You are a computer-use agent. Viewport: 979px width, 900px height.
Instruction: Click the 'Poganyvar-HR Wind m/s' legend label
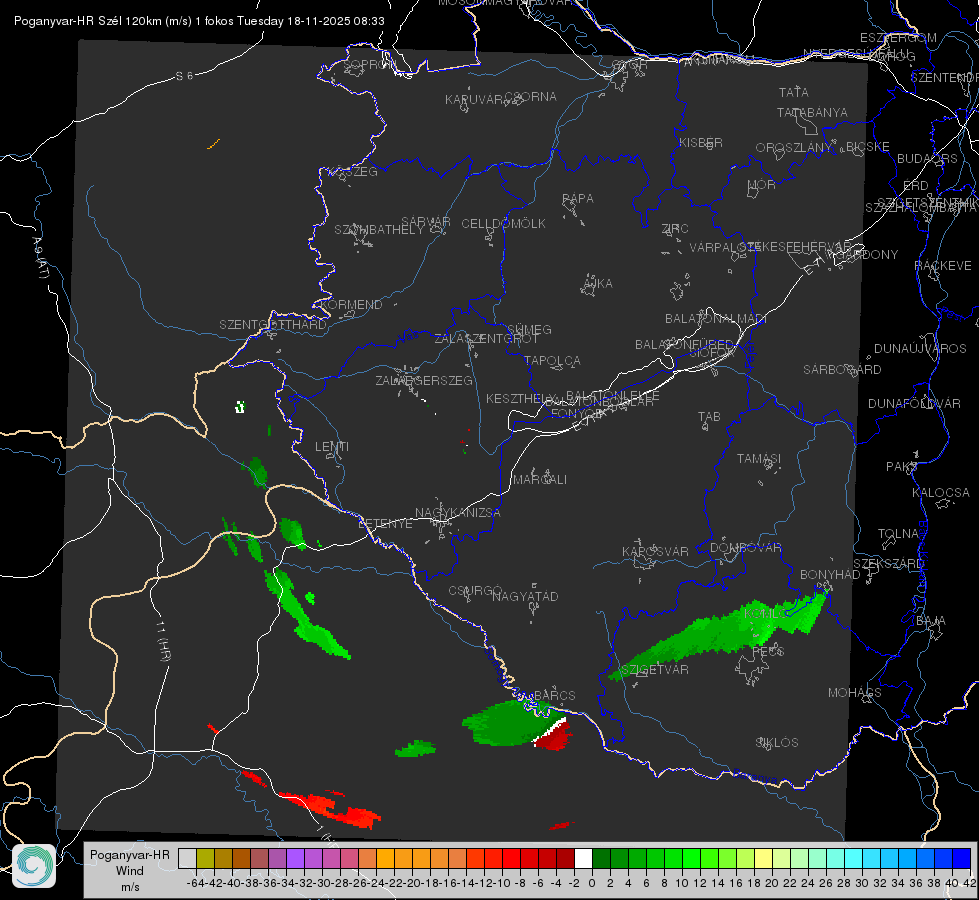coord(130,870)
